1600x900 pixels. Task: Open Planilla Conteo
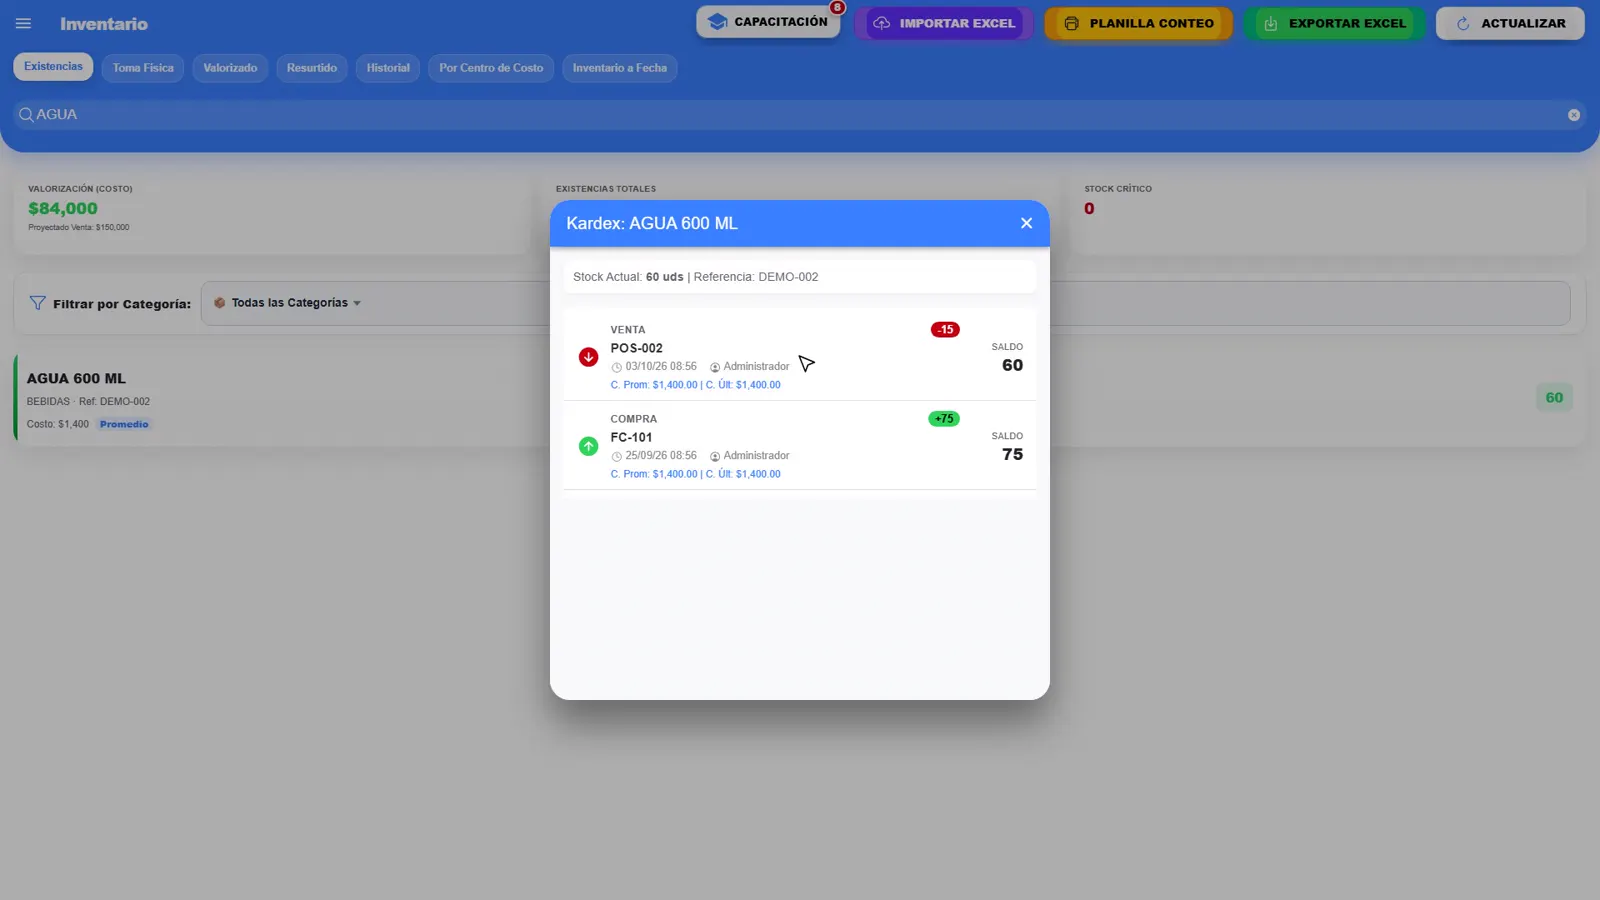[1138, 23]
